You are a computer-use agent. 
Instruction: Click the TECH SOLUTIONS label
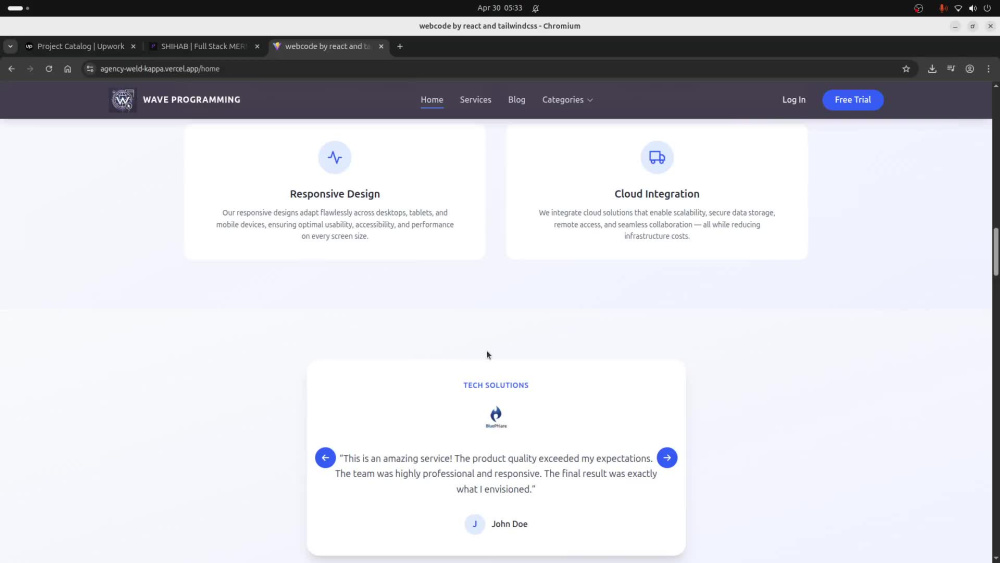[x=496, y=385]
